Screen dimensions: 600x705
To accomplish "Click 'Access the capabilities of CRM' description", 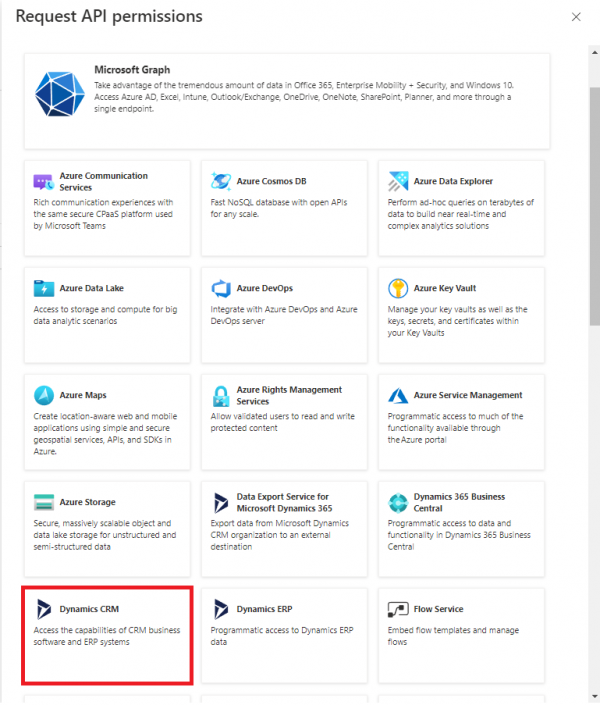I will (107, 636).
